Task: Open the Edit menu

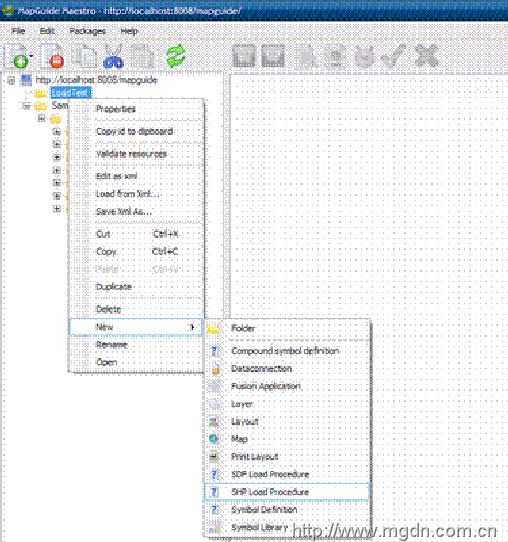Action: 47,31
